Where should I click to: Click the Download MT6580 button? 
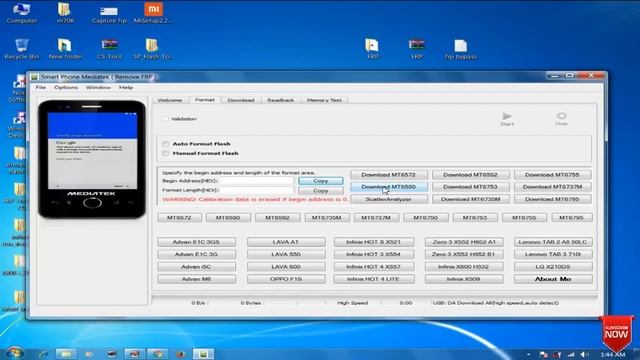pos(389,187)
